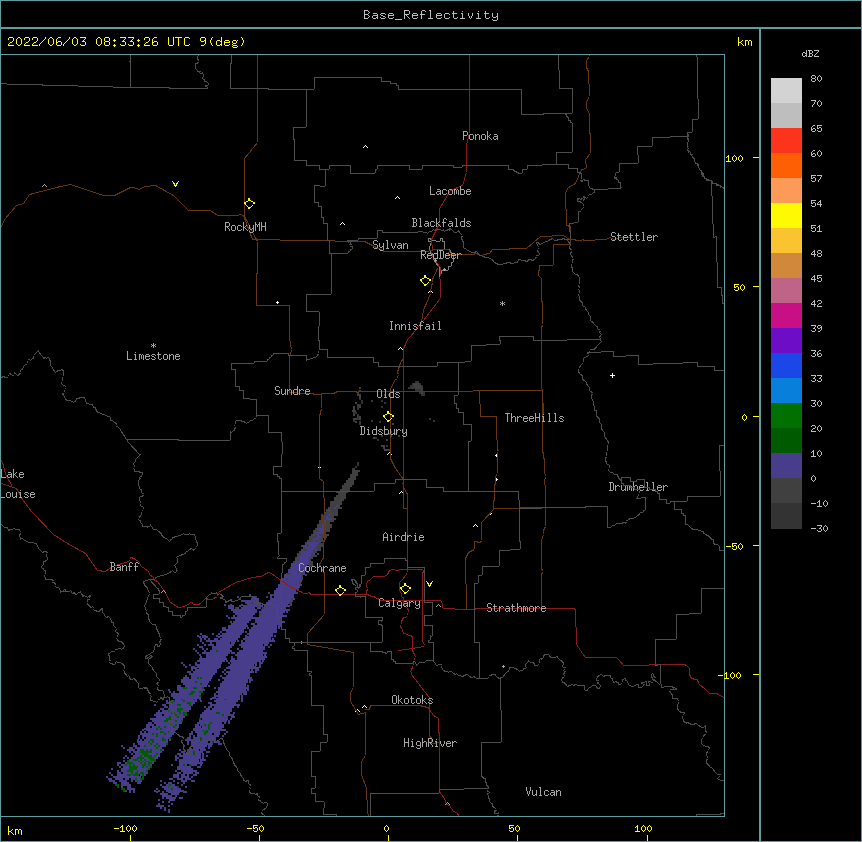The image size is (862, 842).
Task: Click the Lacombe city label
Action: (x=450, y=191)
